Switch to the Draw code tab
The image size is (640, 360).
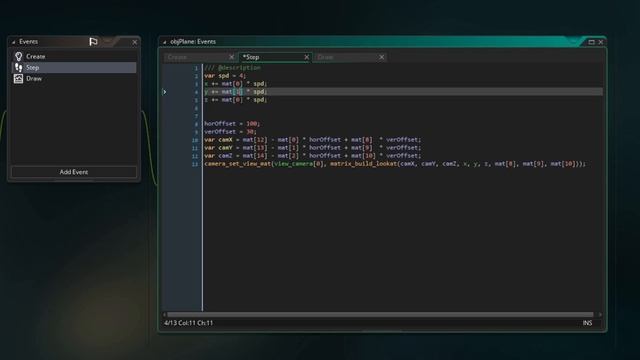pos(350,57)
